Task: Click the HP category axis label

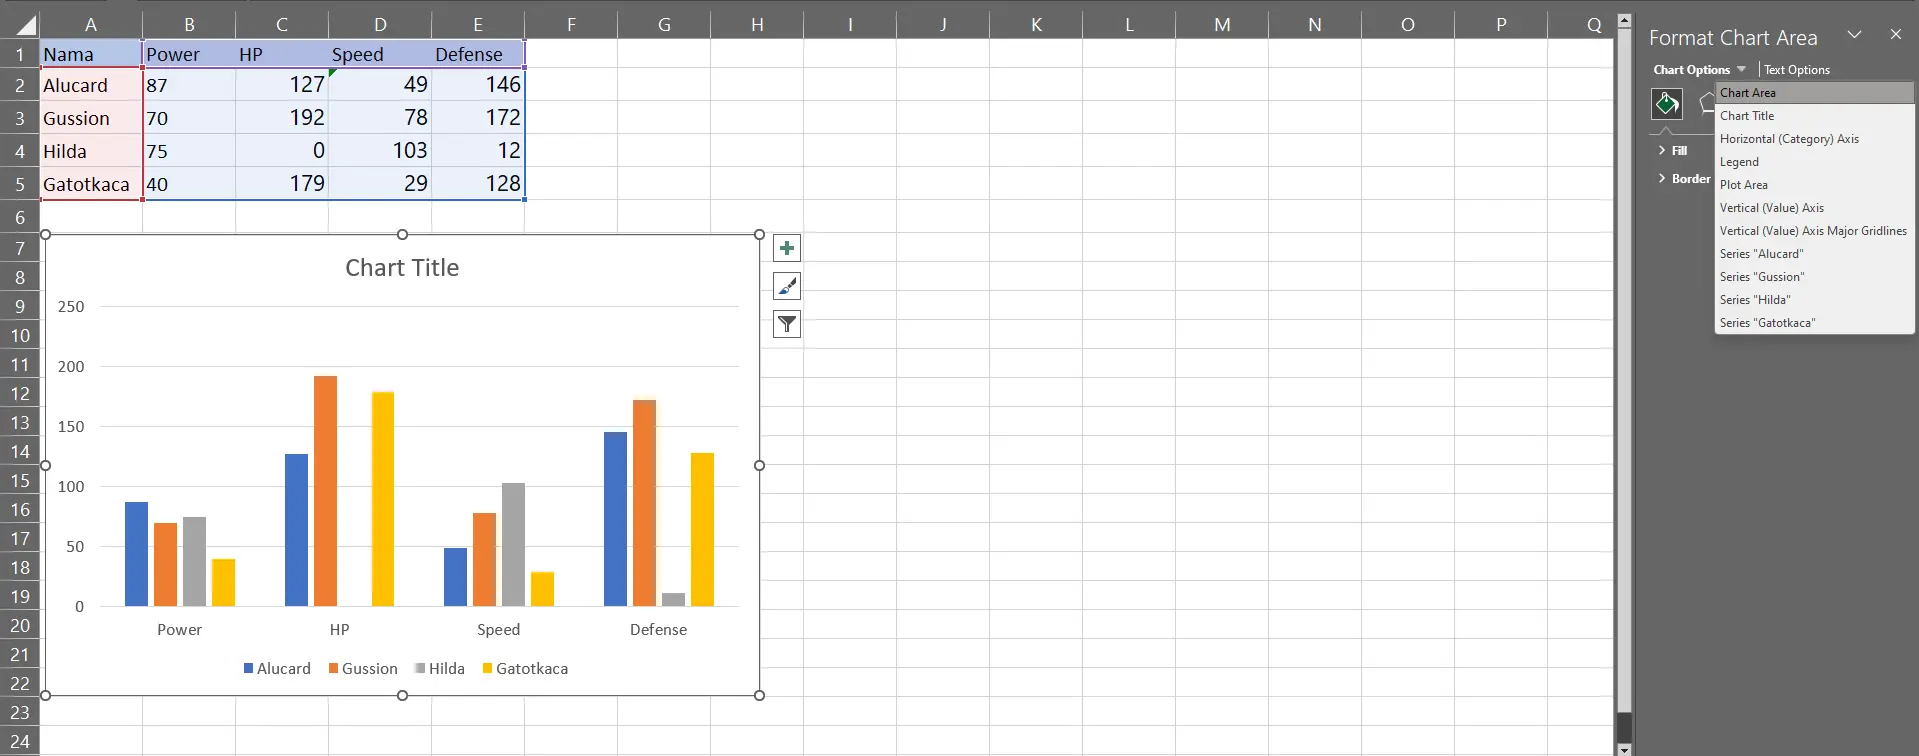Action: (x=340, y=629)
